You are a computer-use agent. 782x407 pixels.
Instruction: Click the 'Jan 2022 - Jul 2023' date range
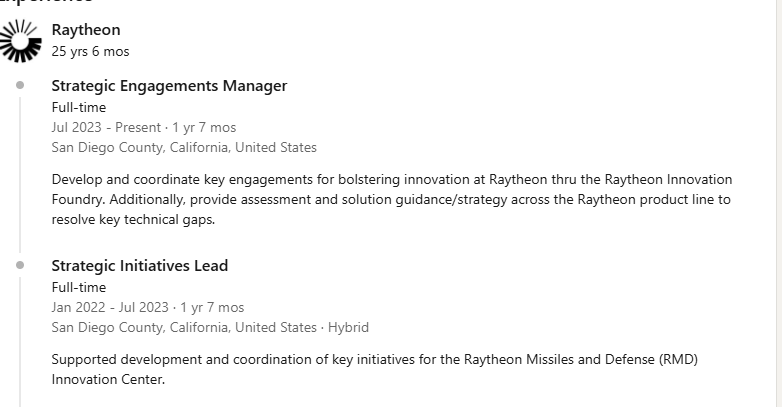coord(110,308)
